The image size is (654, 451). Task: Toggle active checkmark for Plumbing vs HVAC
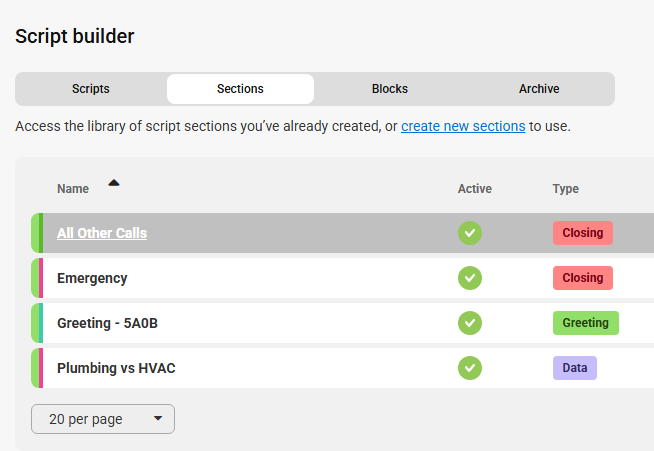point(470,368)
